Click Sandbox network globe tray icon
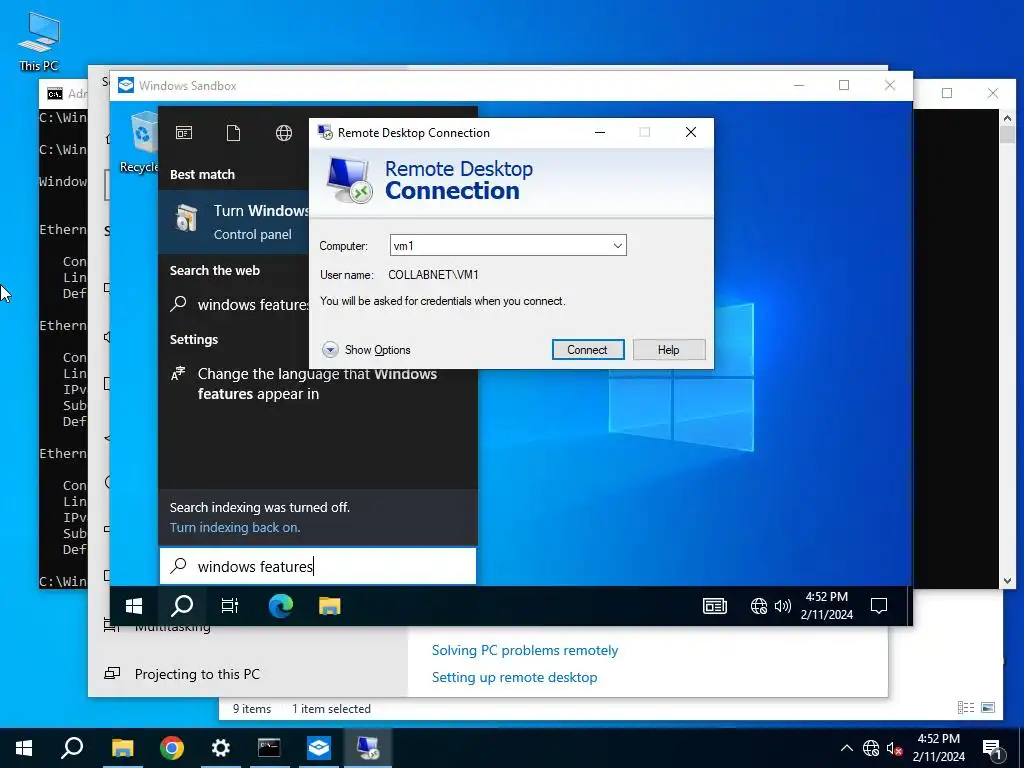Screen dimensions: 1024x768 tap(758, 606)
